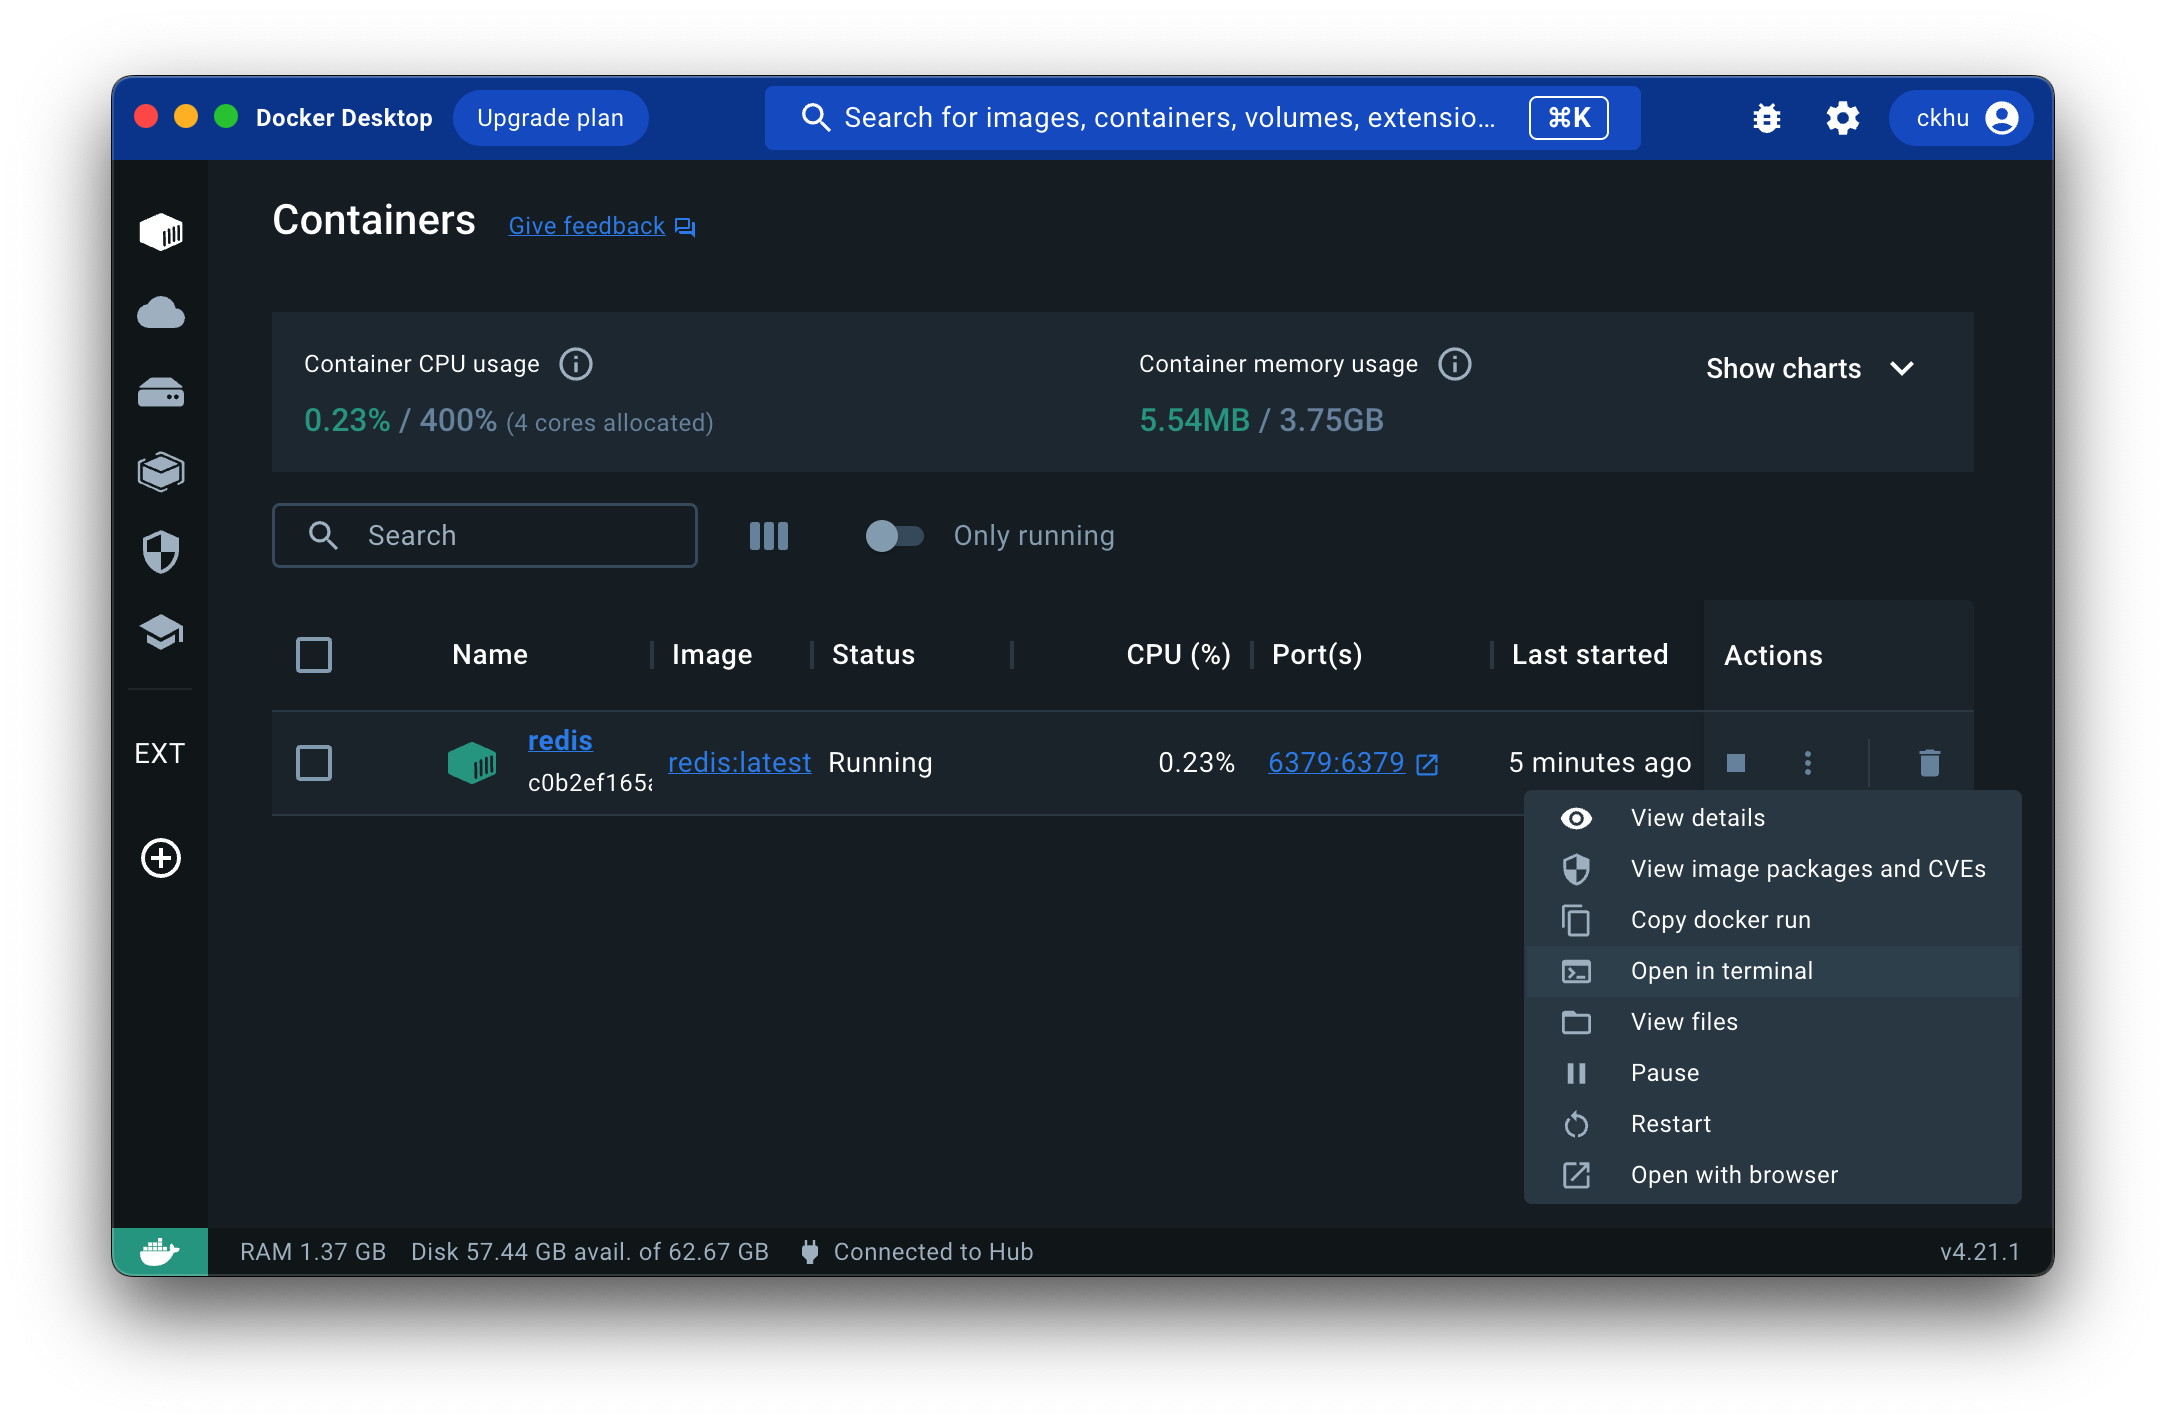Open the Give feedback link
The width and height of the screenshot is (2166, 1424).
click(x=601, y=226)
